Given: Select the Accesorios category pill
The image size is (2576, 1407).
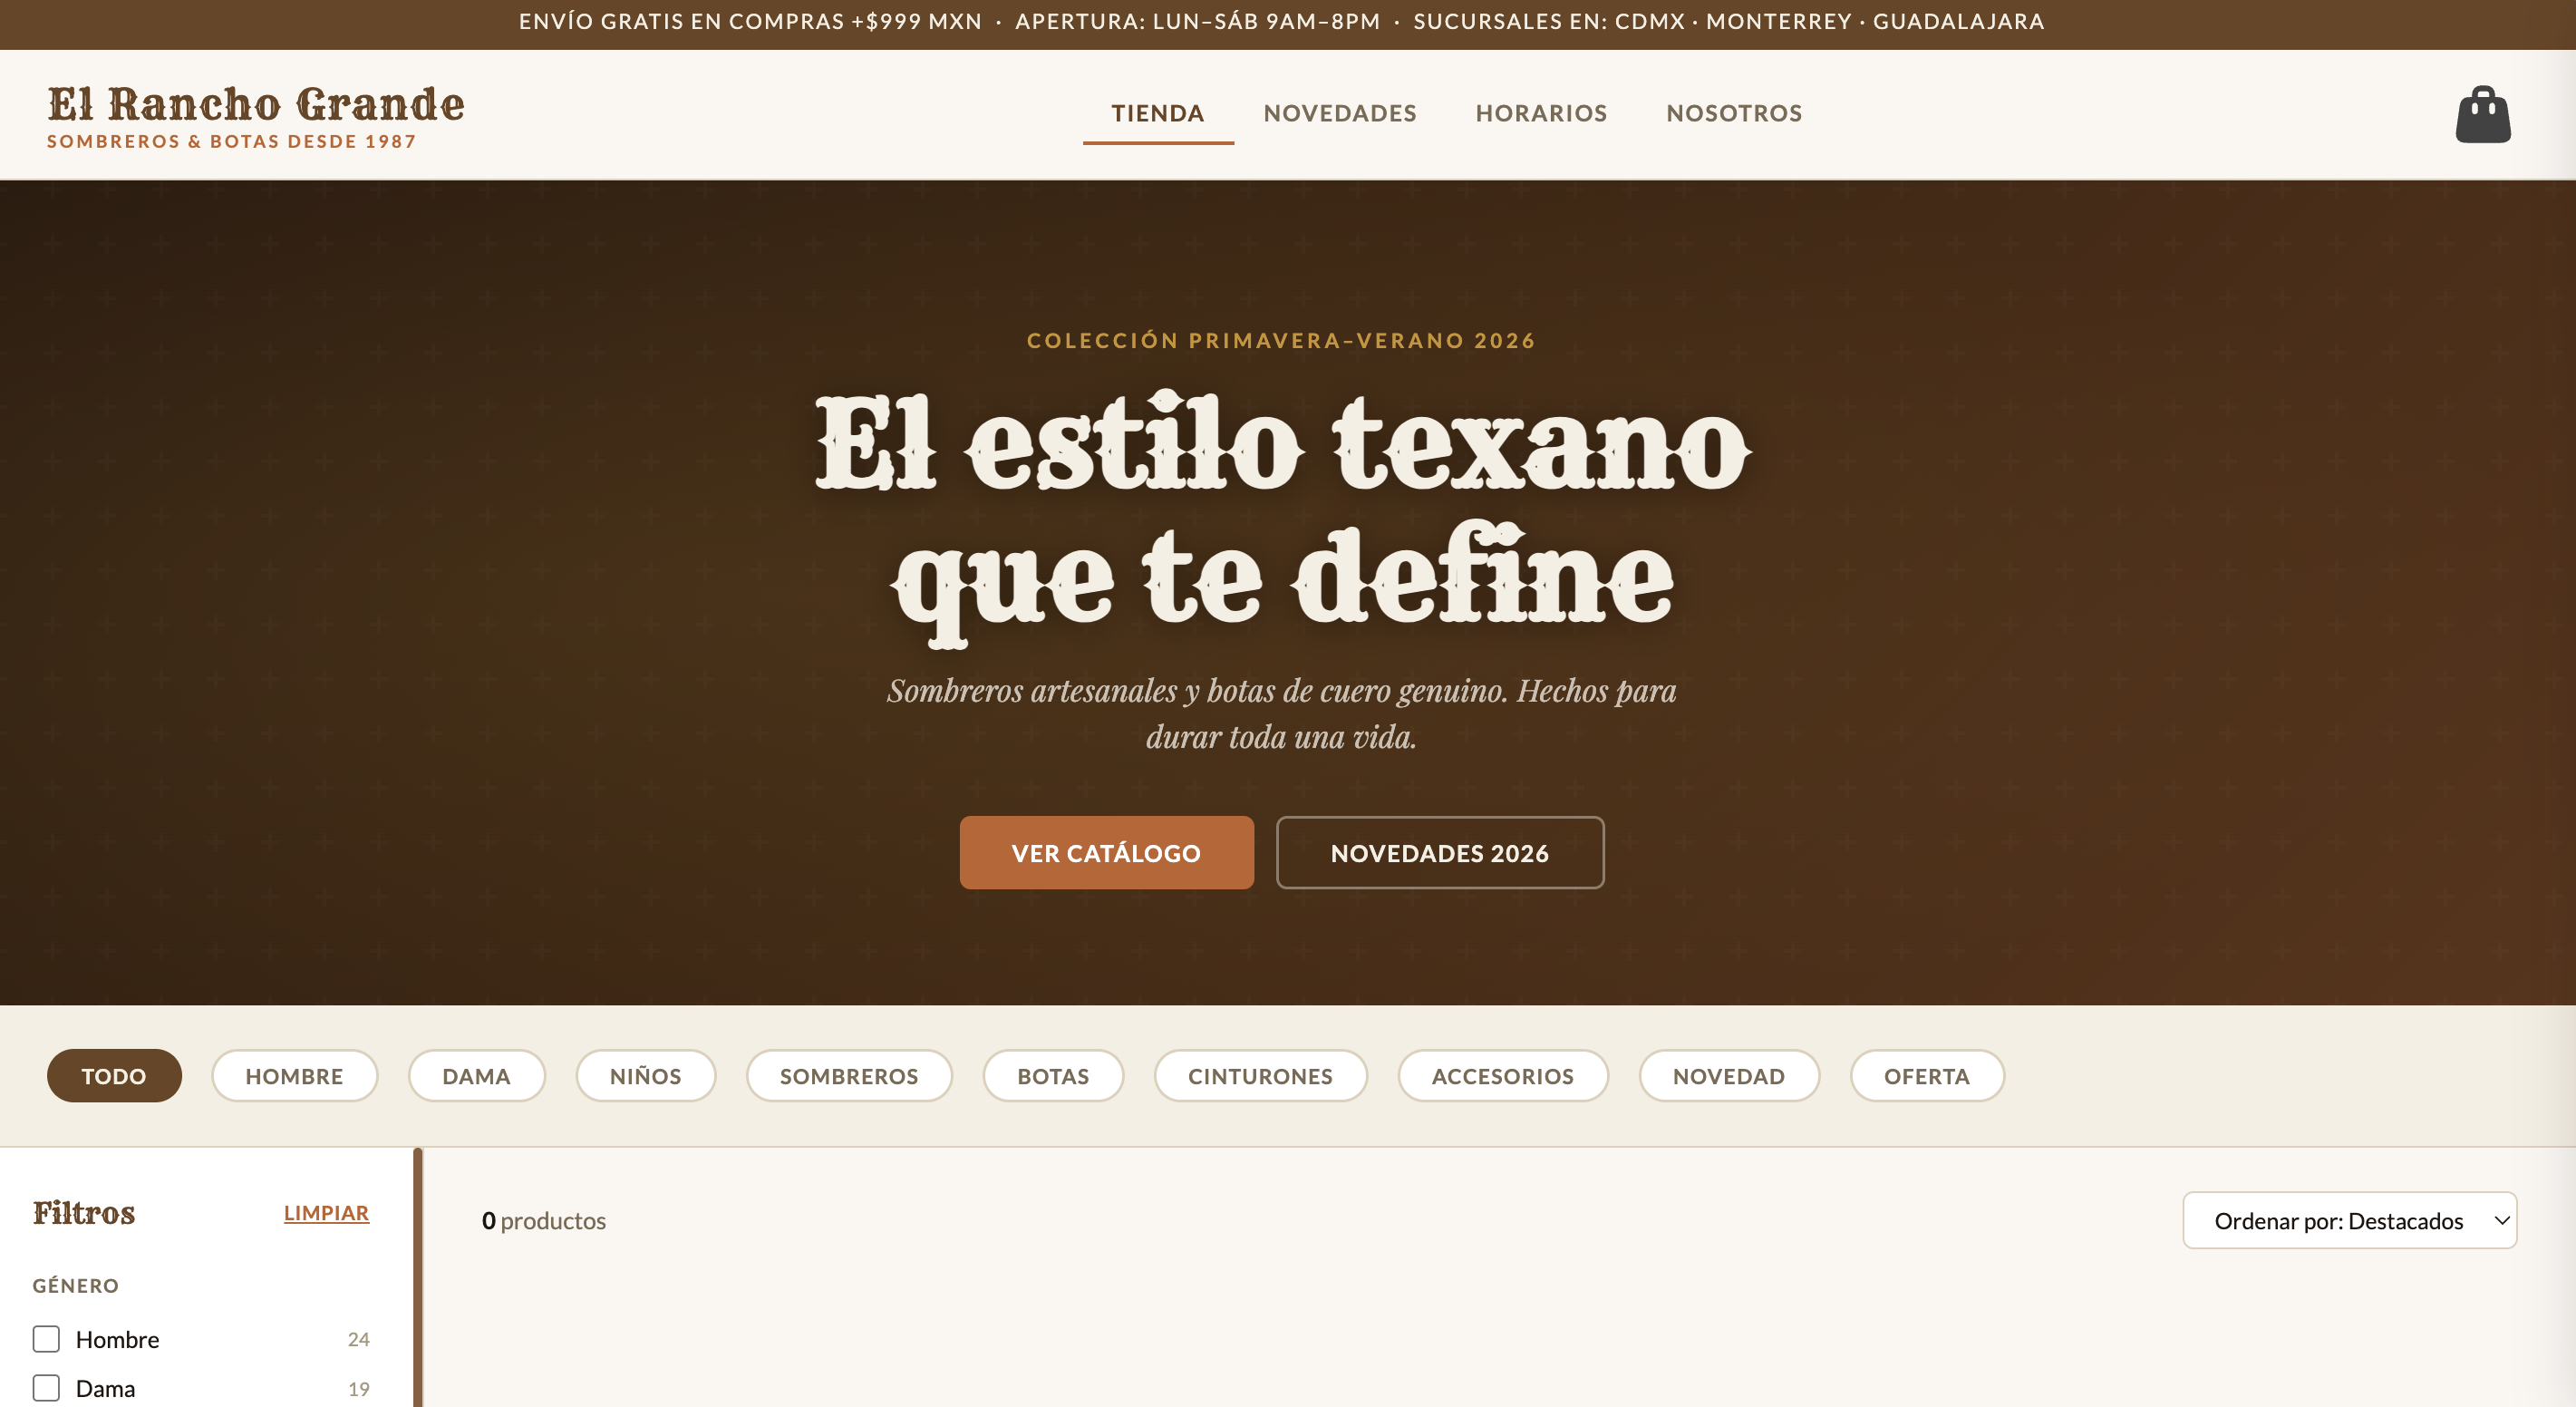Looking at the screenshot, I should pyautogui.click(x=1501, y=1075).
